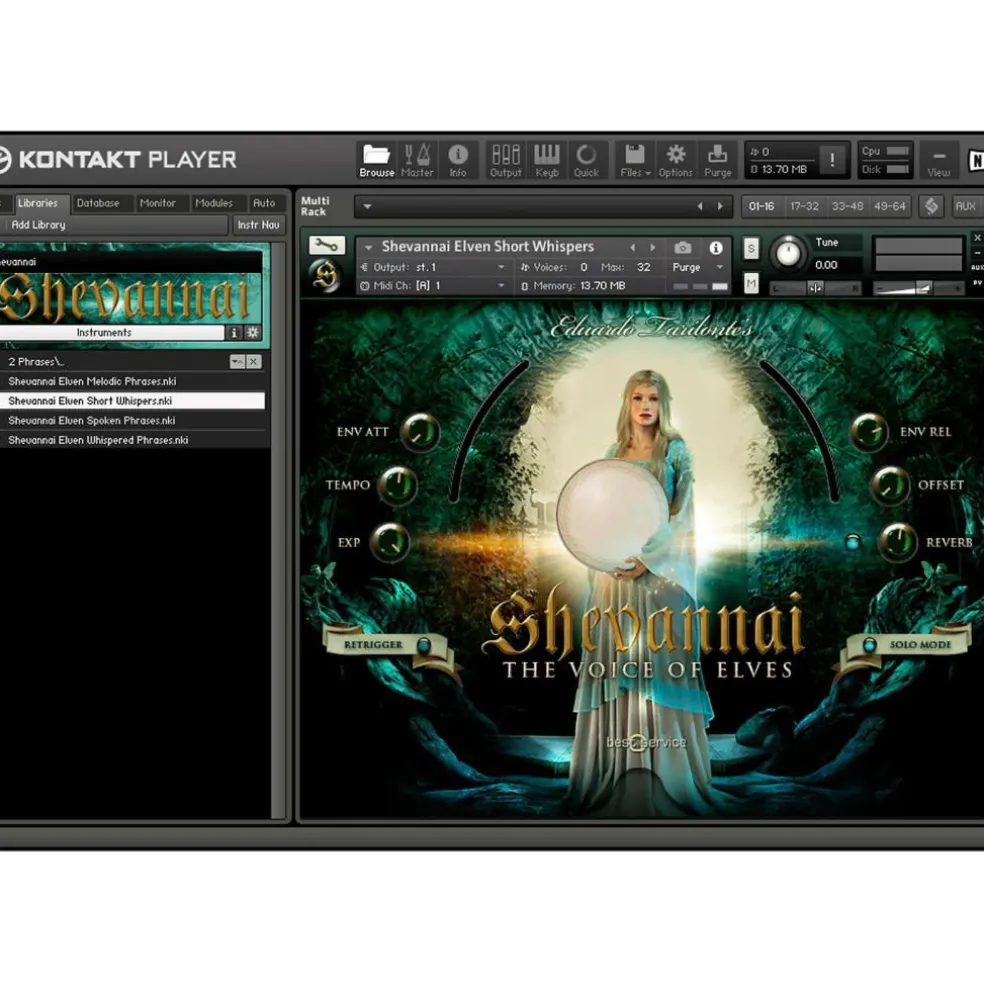Click the Purge toolbar icon

click(717, 160)
